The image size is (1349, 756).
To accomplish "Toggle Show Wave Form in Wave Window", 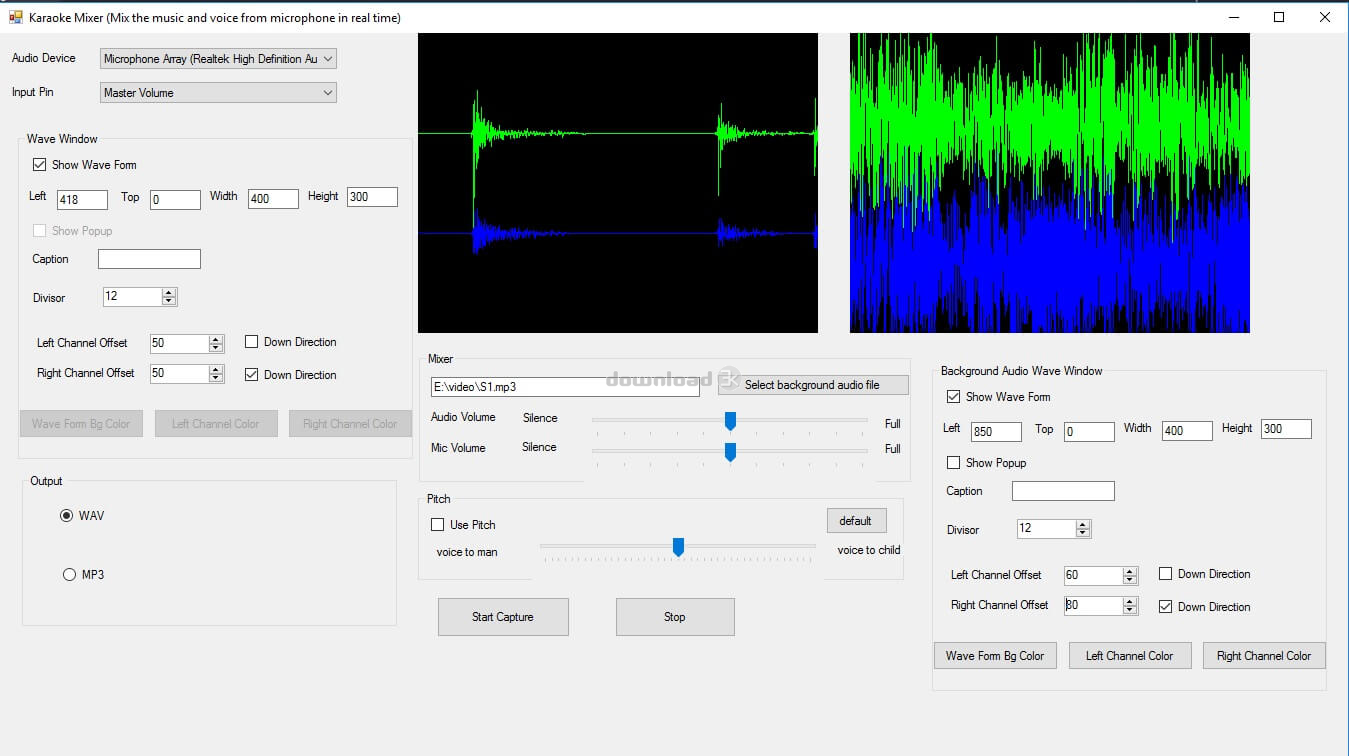I will point(39,165).
